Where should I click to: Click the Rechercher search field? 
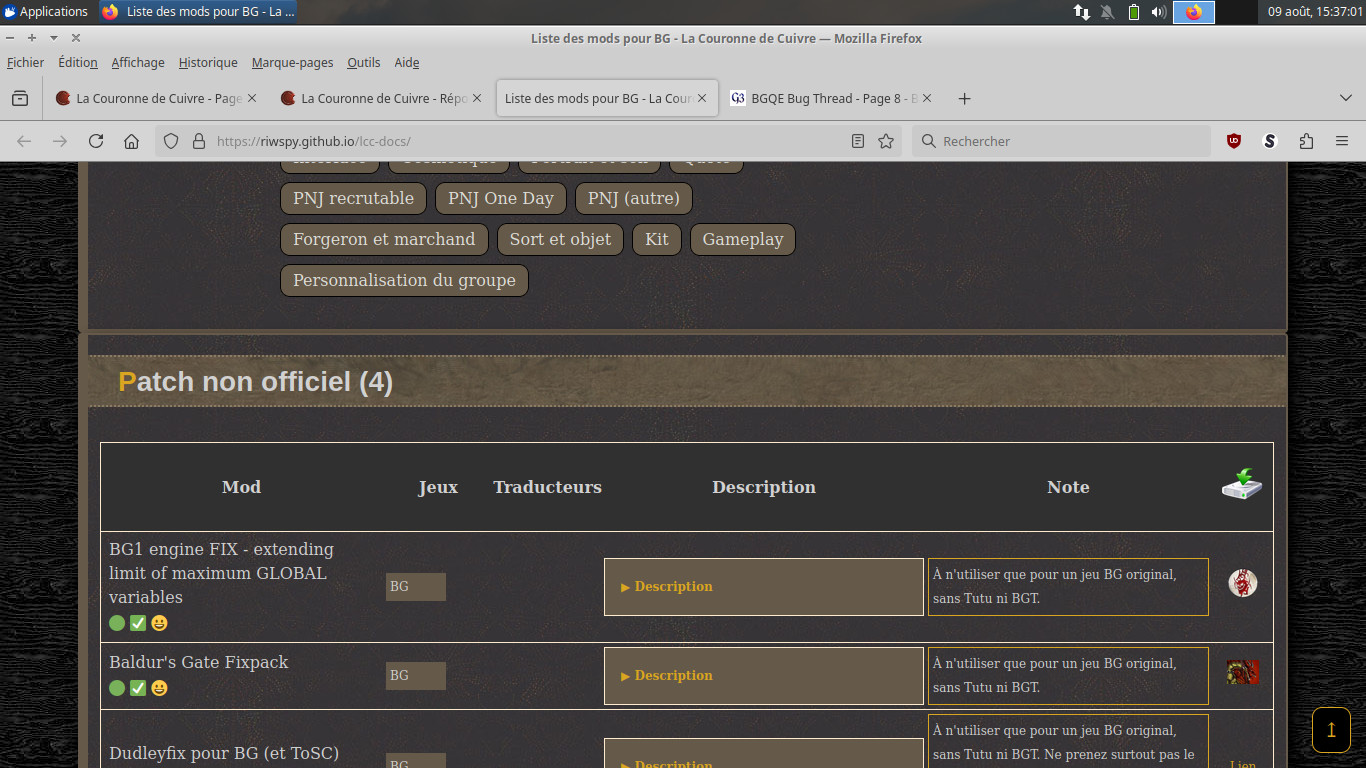[1060, 141]
